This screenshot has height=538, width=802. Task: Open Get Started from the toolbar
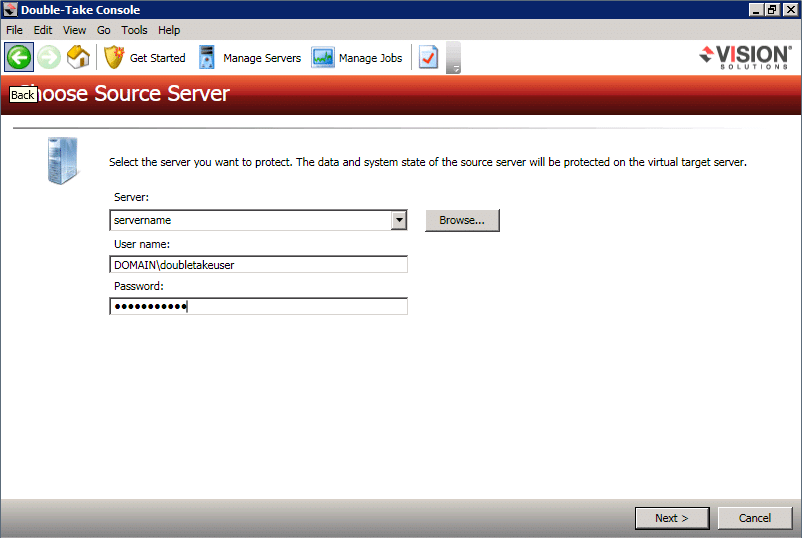[145, 58]
